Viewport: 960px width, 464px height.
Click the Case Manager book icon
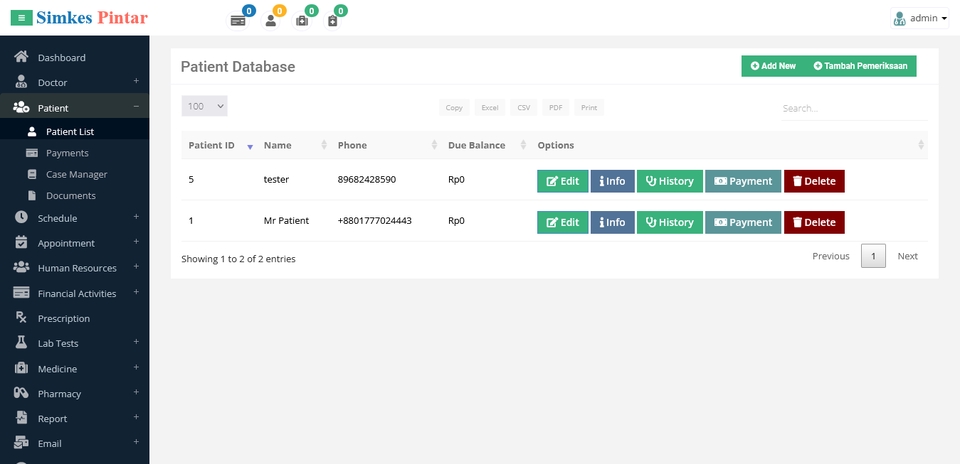tap(32, 174)
